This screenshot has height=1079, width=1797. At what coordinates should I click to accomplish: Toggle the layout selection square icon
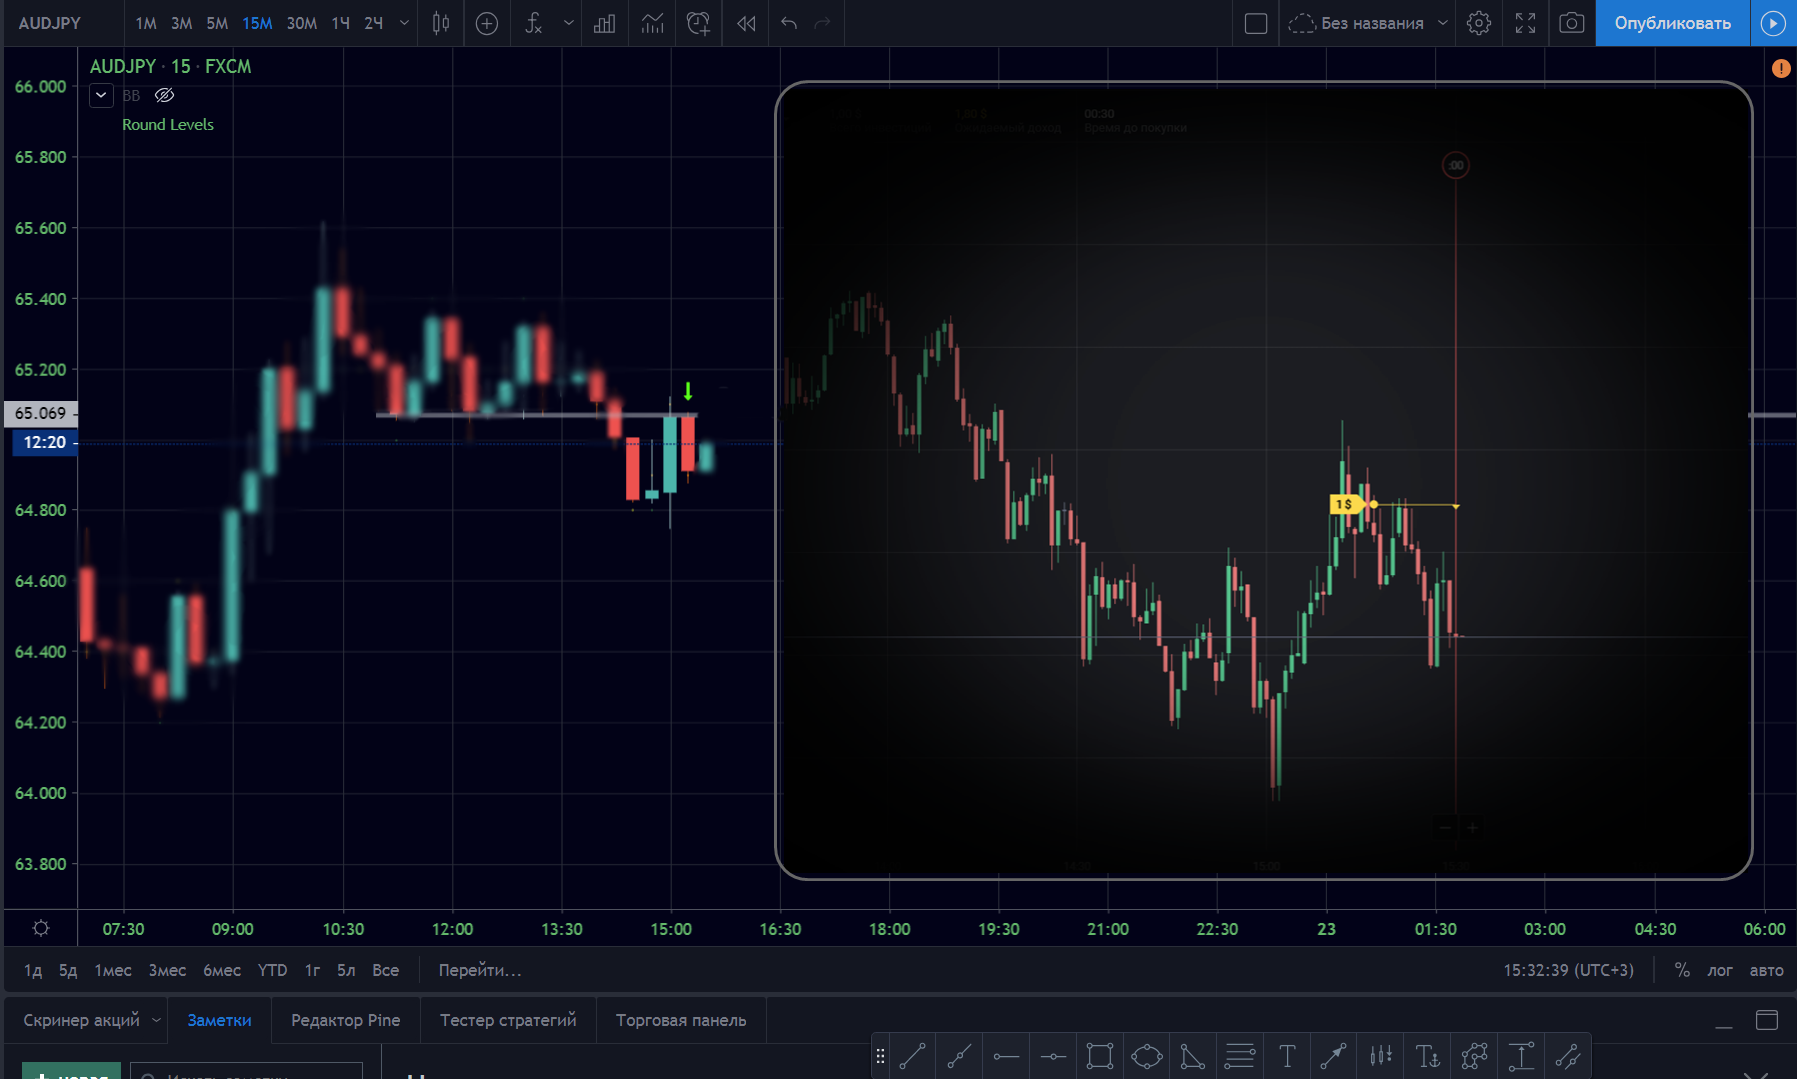coord(1256,23)
